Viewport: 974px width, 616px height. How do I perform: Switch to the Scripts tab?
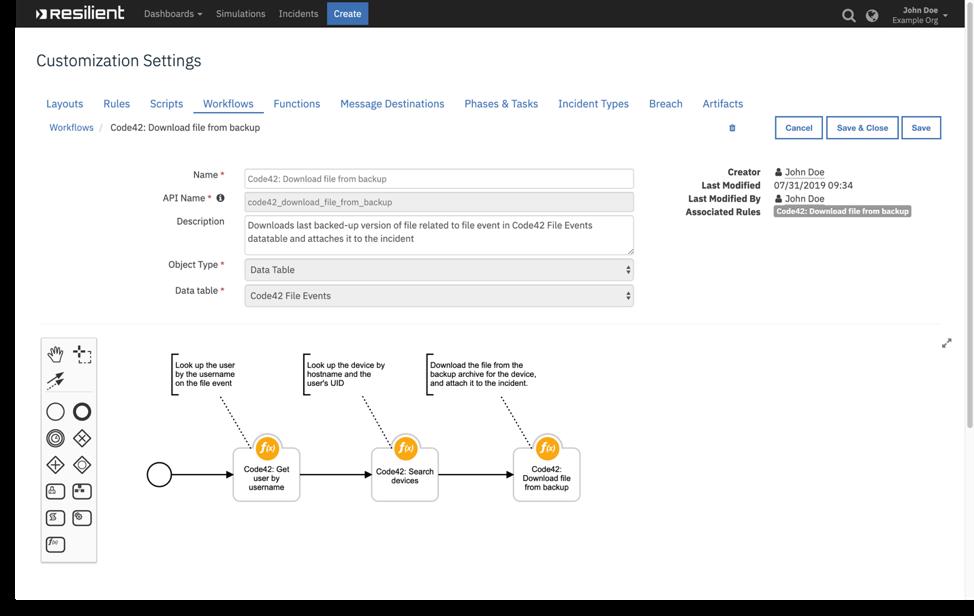click(166, 104)
